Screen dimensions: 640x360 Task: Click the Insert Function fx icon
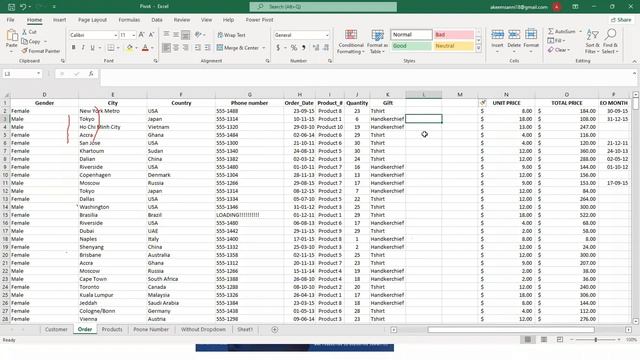point(91,74)
